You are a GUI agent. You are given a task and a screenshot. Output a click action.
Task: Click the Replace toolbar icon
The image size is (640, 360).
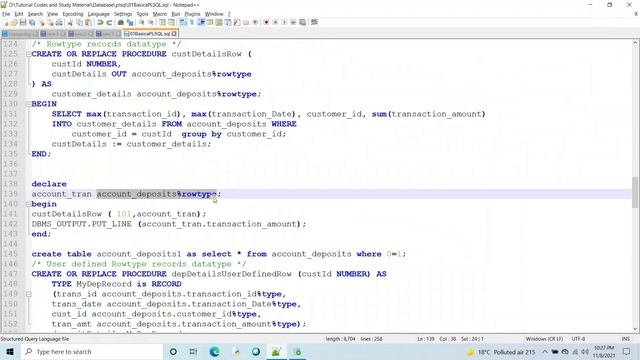130,22
